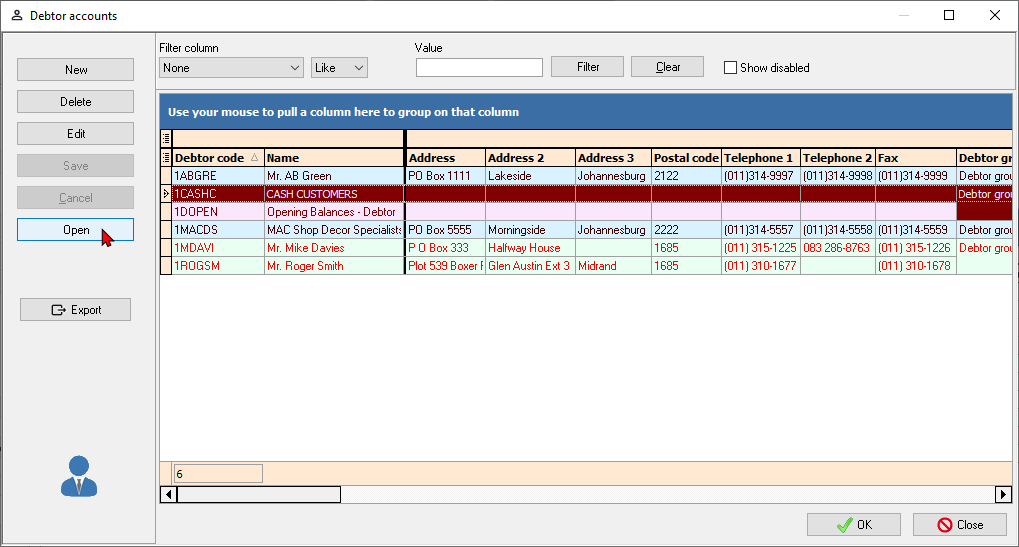Click the Address column header
The image size is (1019, 547).
point(446,157)
